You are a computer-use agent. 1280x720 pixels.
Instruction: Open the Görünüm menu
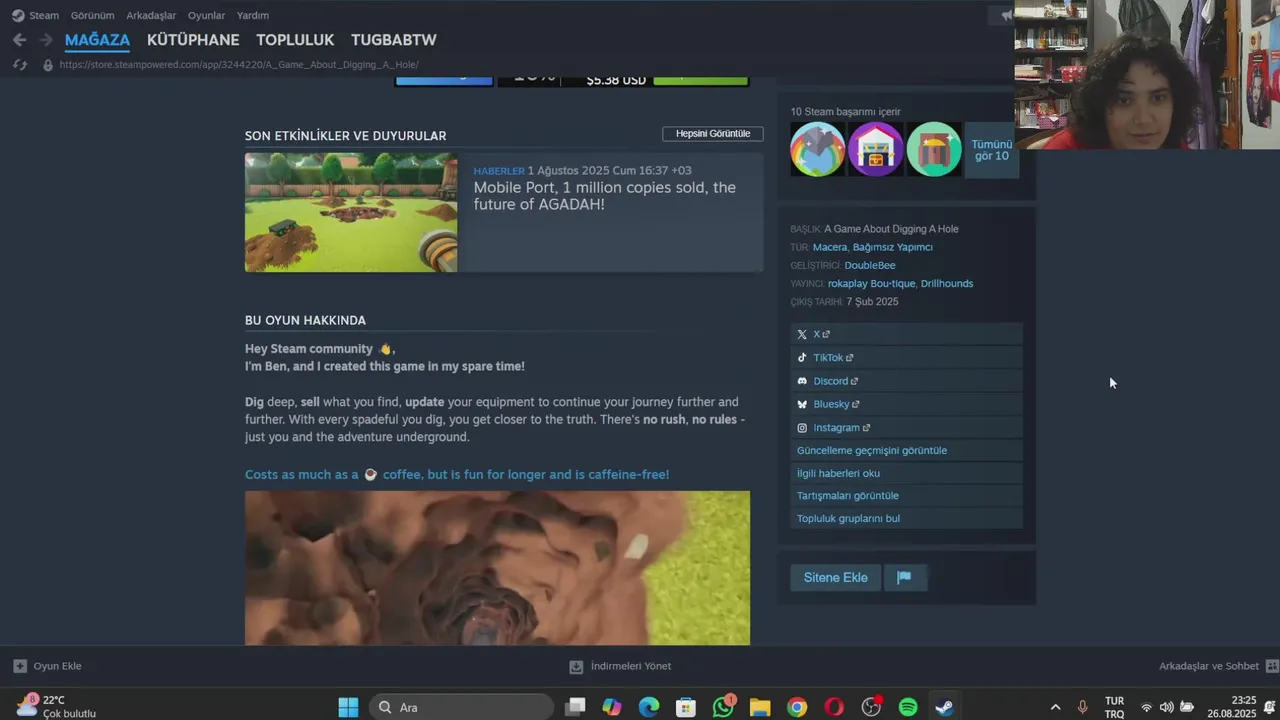pos(92,15)
